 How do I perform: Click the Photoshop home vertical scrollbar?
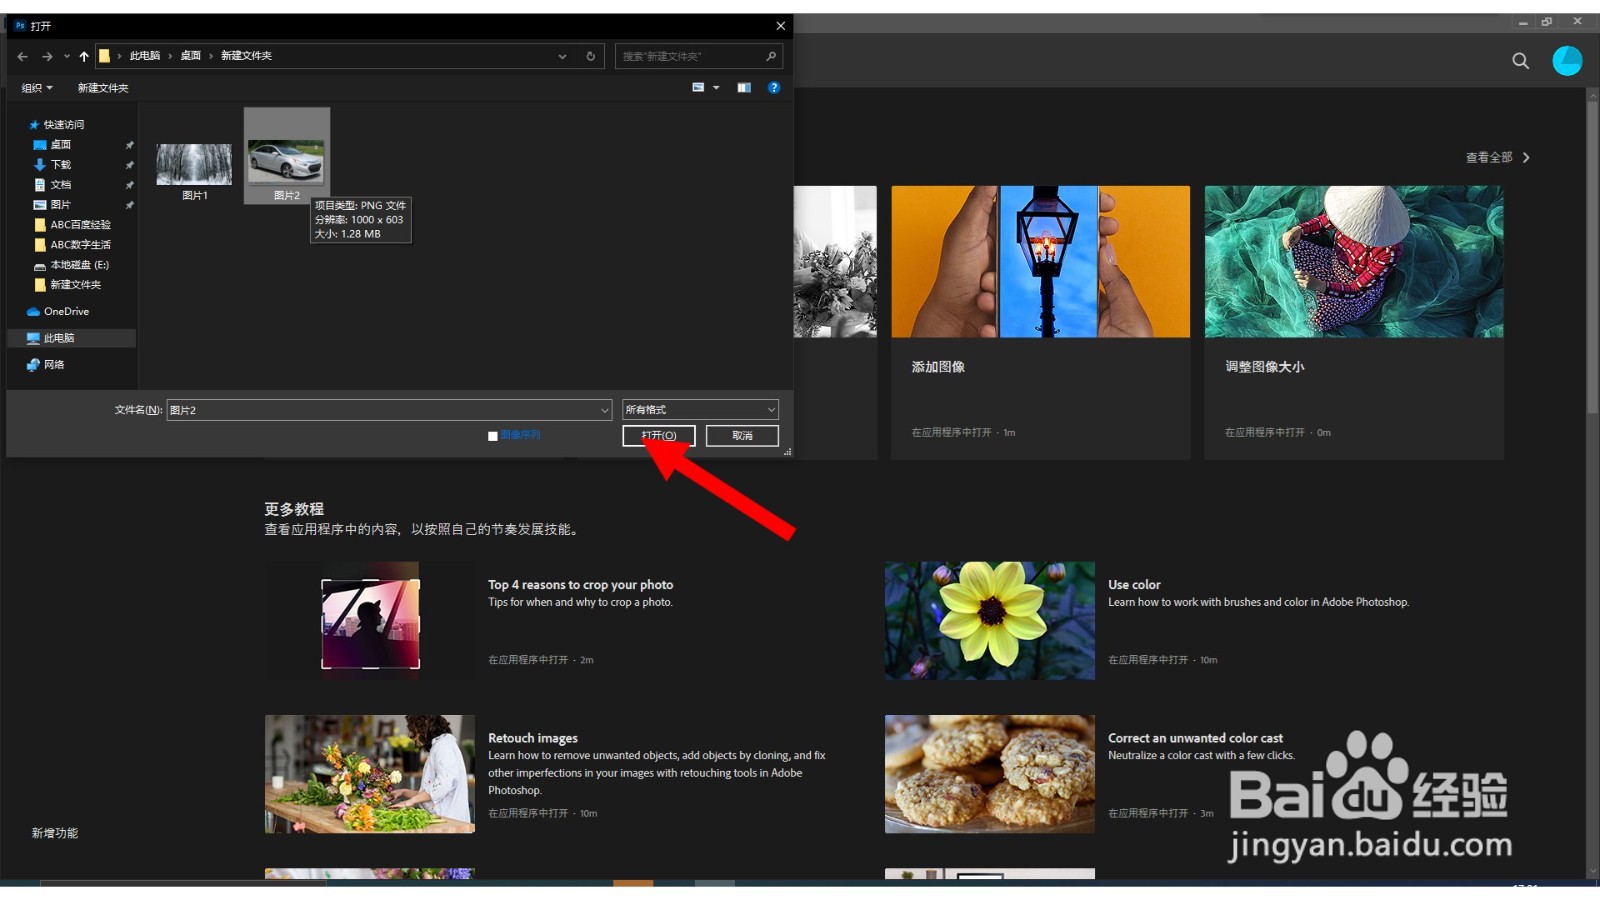[x=1593, y=255]
